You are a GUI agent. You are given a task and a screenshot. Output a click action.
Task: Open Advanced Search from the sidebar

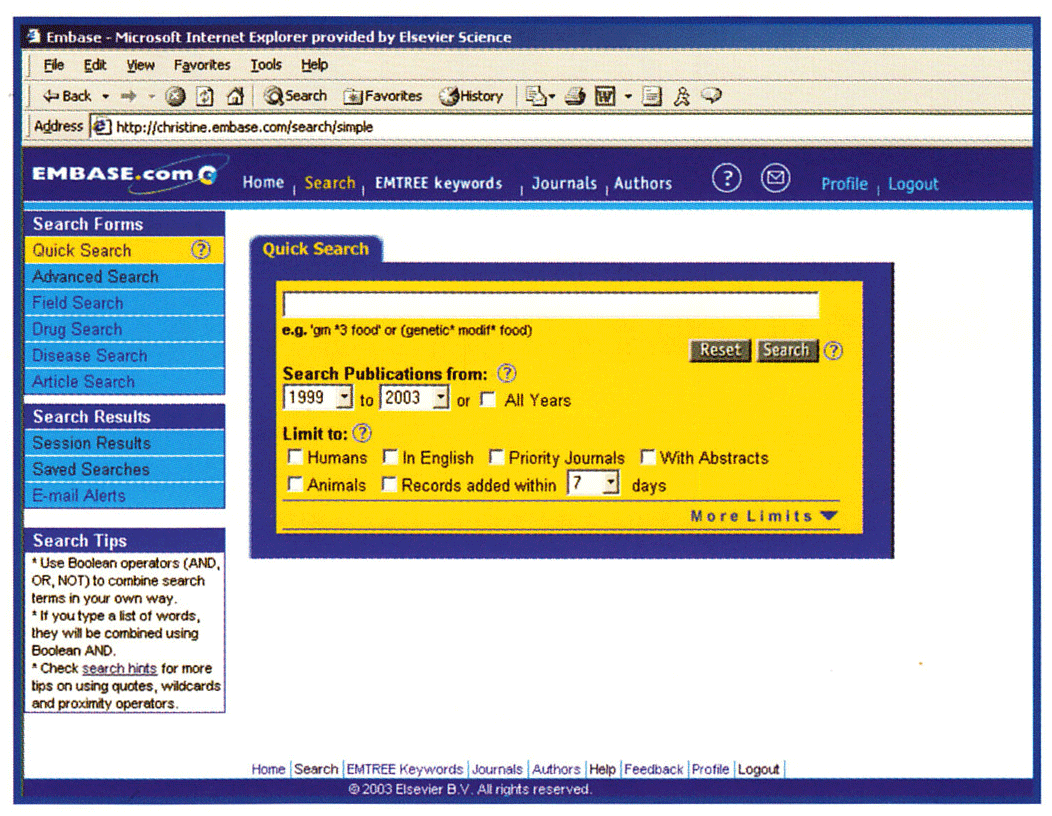[124, 276]
